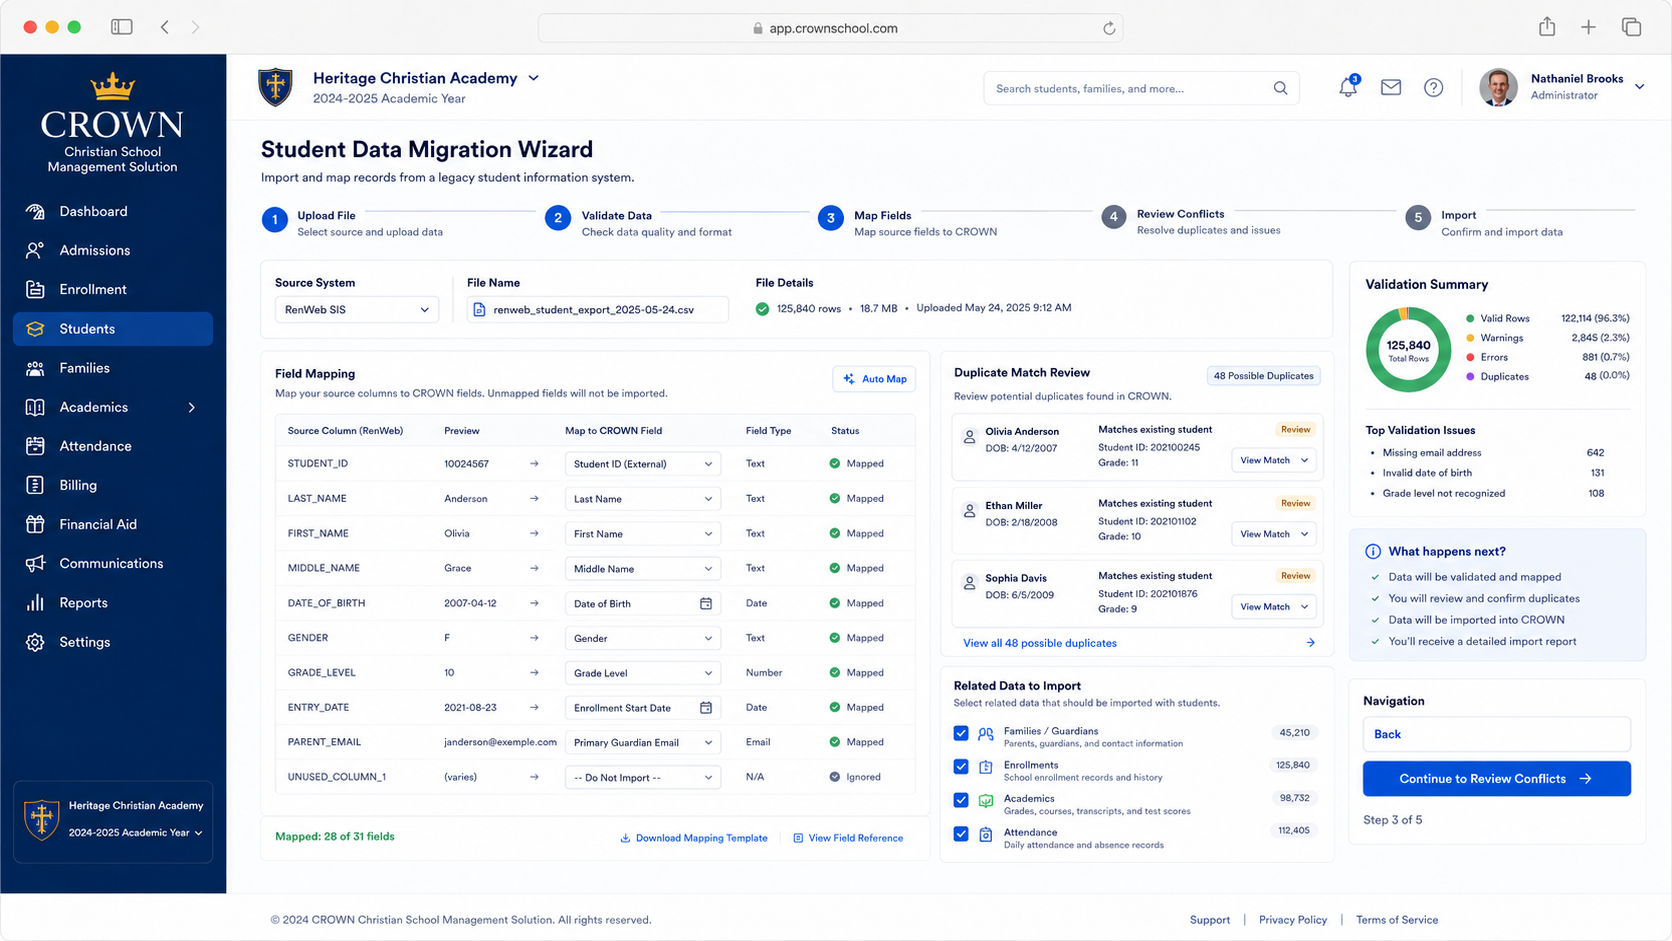This screenshot has width=1672, height=941.
Task: Open Communications in the sidebar
Action: pos(112,563)
